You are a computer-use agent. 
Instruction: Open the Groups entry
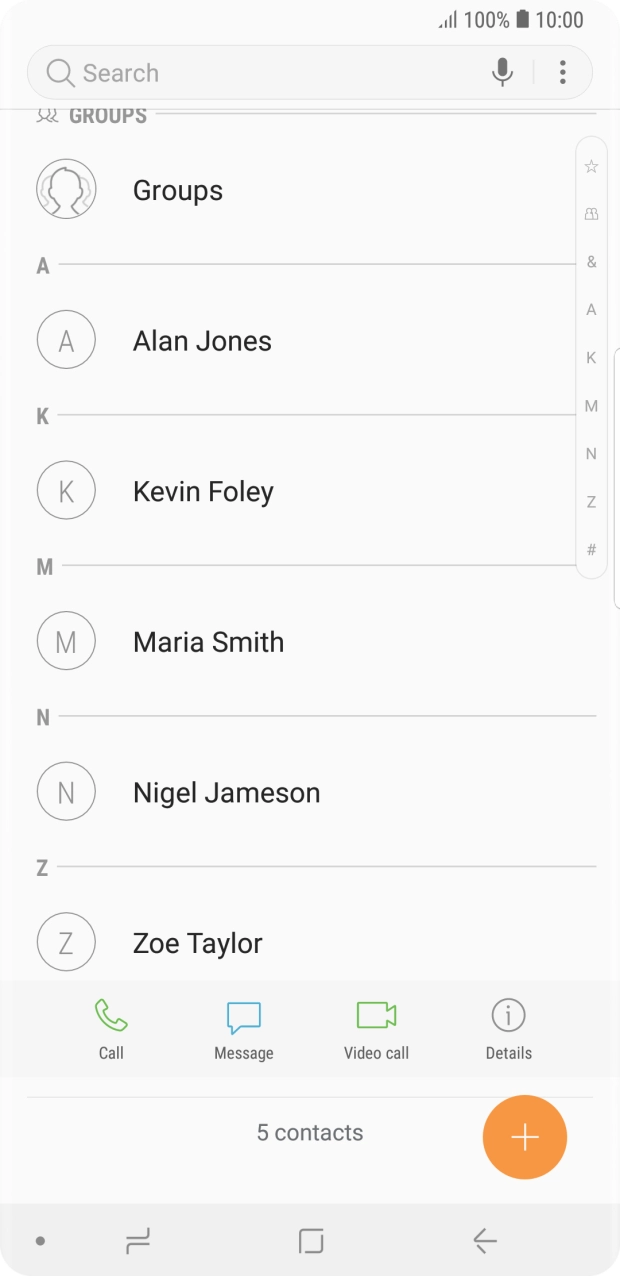[178, 190]
